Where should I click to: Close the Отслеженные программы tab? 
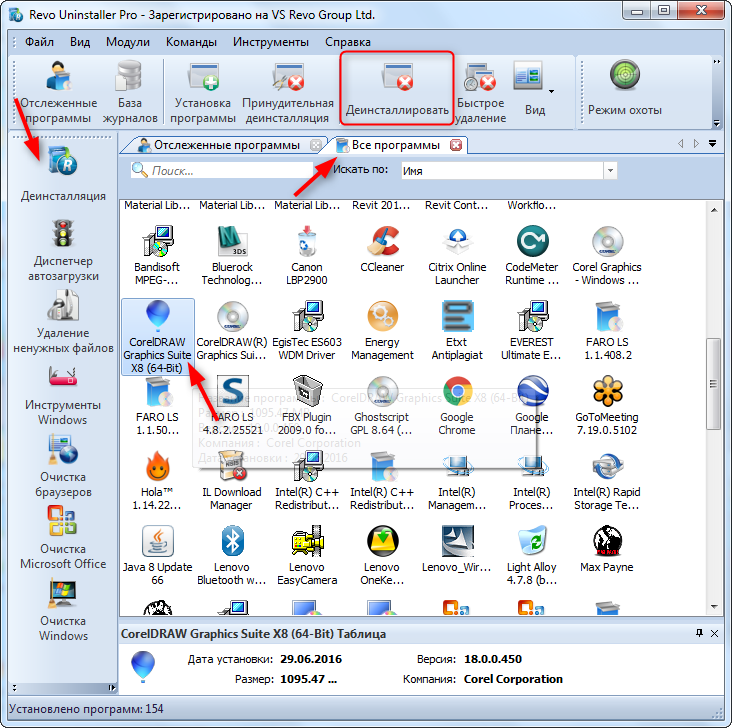pos(316,145)
